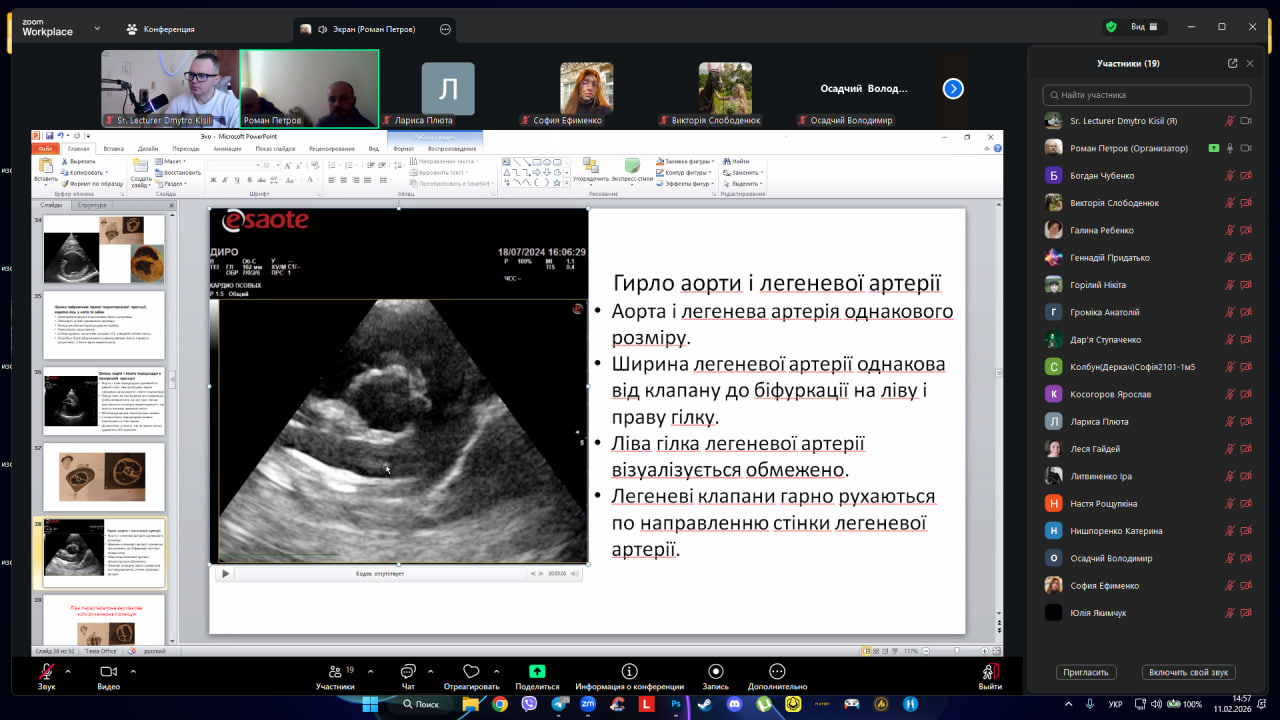The image size is (1280, 720).
Task: Open the Chat panel icon
Action: pos(408,672)
